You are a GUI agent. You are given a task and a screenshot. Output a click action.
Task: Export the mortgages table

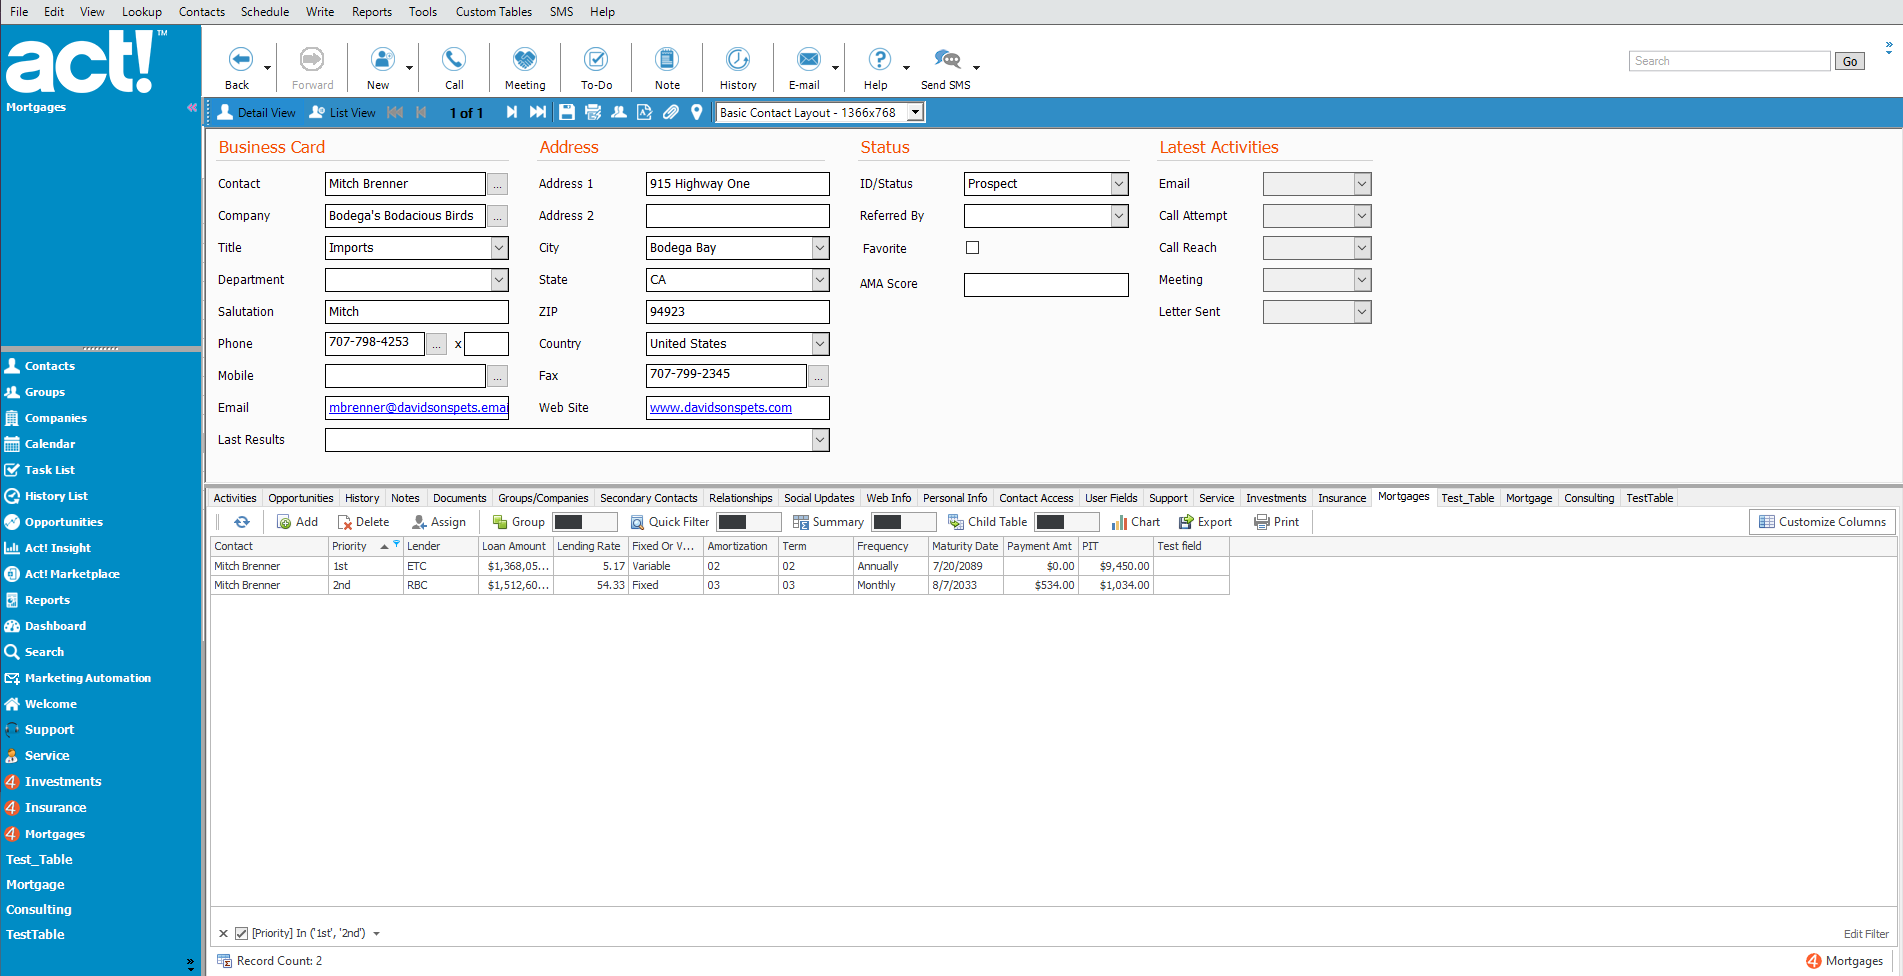[x=1205, y=522]
